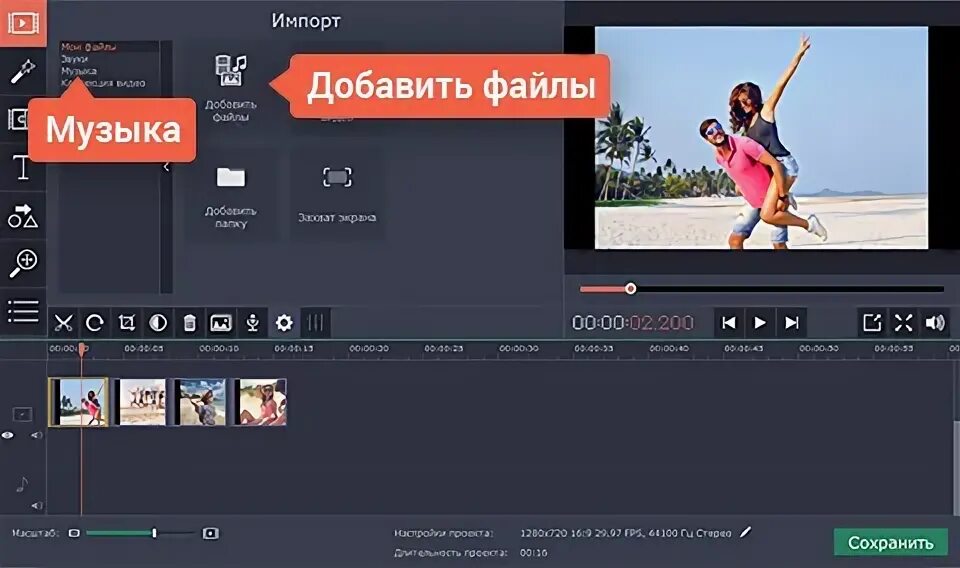Toggle video track visibility eye

(x=7, y=435)
